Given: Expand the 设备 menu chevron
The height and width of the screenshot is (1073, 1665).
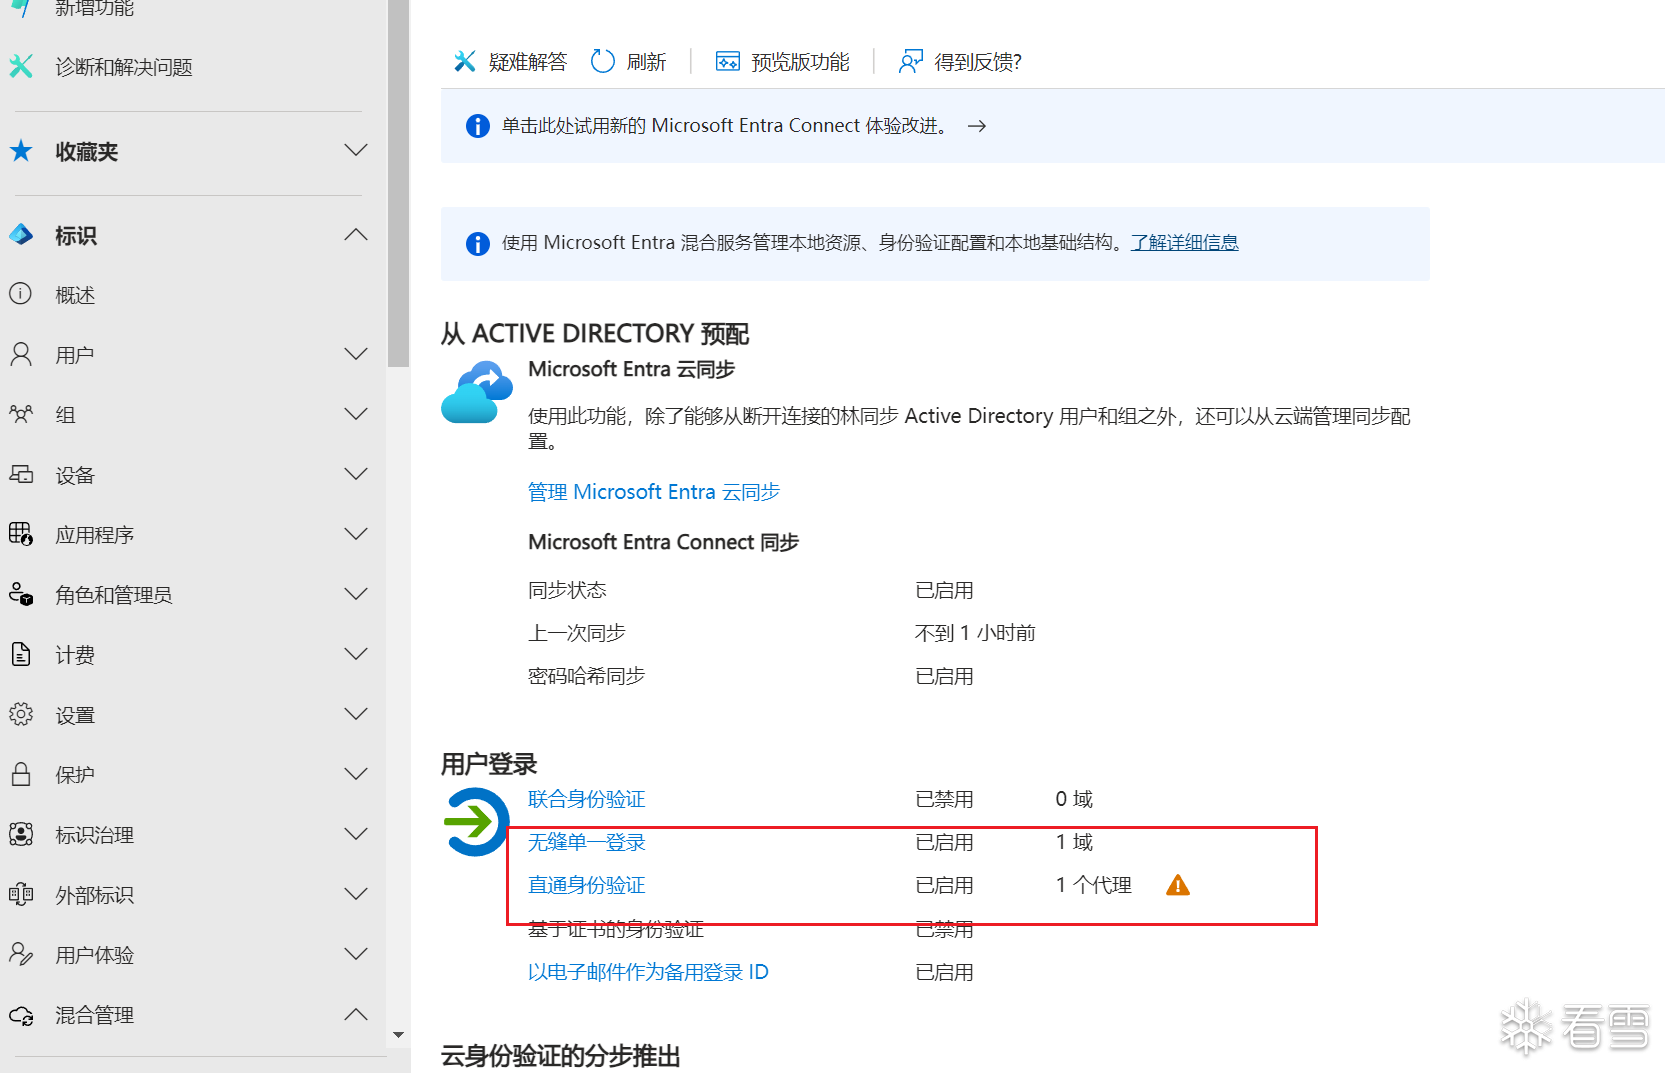Looking at the screenshot, I should click(356, 474).
